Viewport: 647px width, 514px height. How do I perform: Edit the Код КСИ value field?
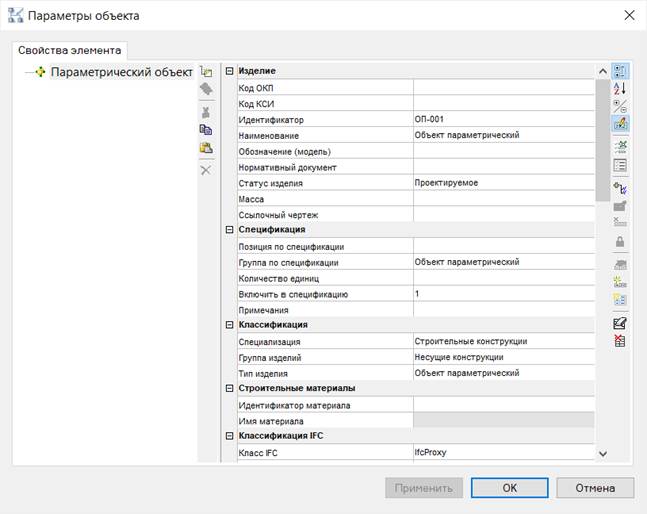pyautogui.click(x=504, y=104)
